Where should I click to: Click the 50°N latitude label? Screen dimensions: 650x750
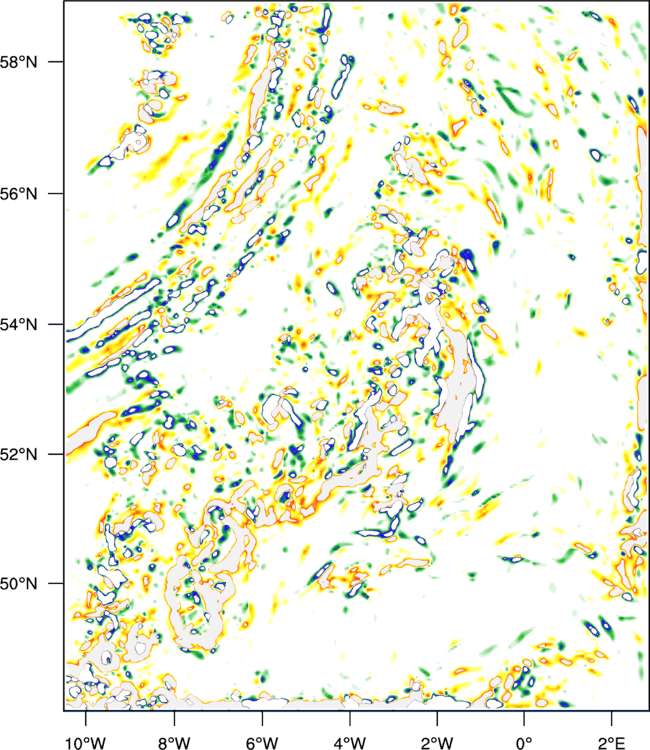[x=18, y=584]
